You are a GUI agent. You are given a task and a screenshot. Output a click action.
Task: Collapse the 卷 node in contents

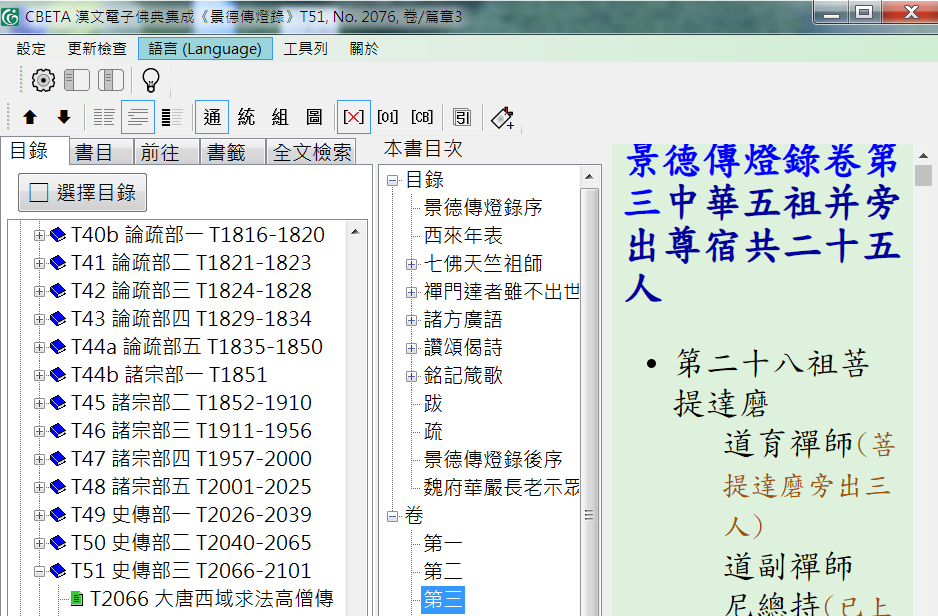[x=393, y=516]
